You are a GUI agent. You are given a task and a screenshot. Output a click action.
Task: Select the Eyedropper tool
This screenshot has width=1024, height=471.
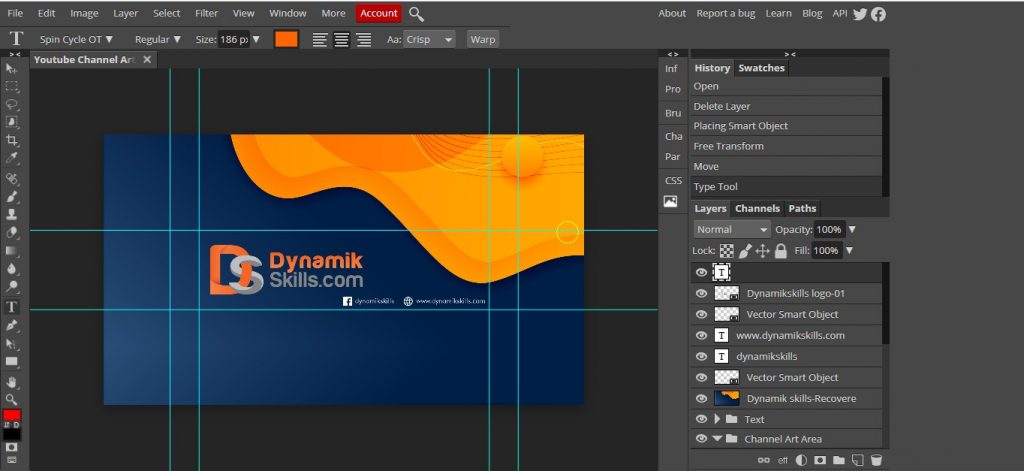click(x=12, y=158)
